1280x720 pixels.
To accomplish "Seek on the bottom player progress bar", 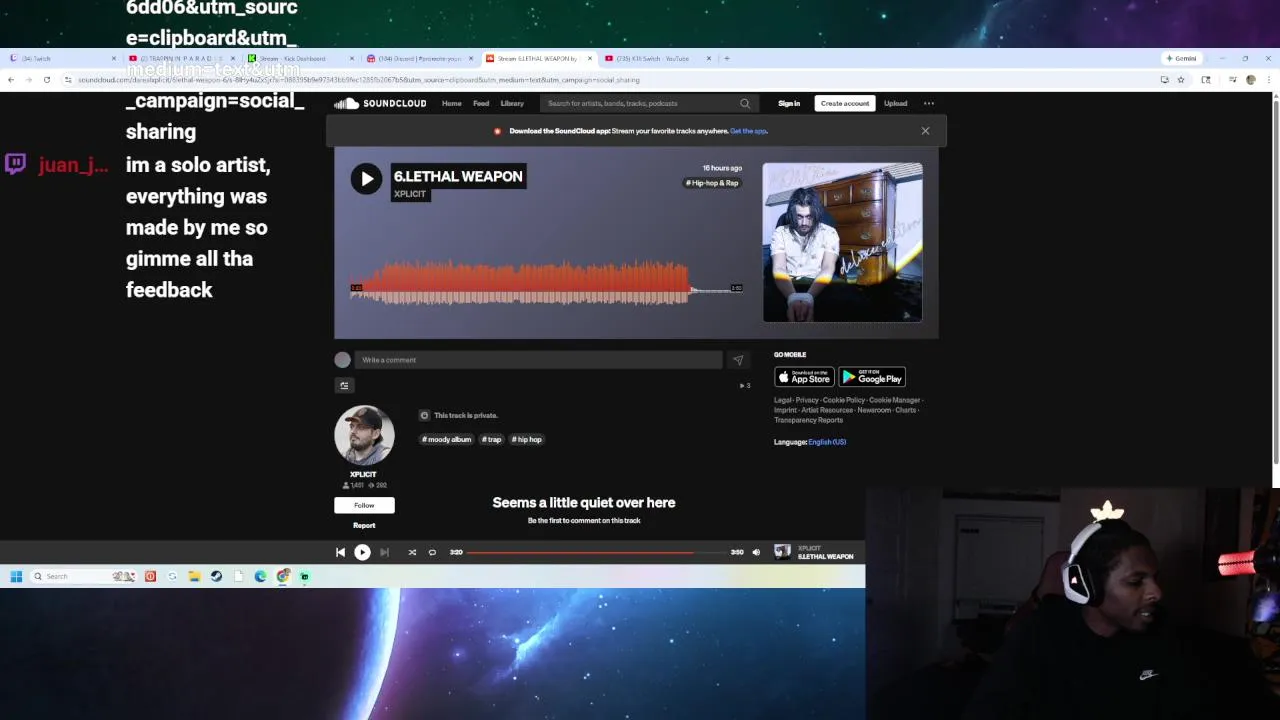I will pyautogui.click(x=596, y=552).
